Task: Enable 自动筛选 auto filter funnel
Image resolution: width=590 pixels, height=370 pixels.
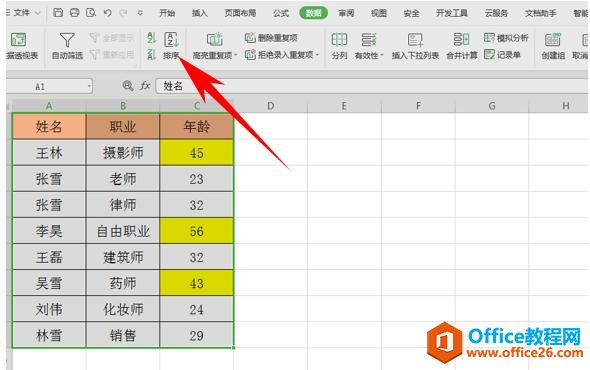Action: 67,46
